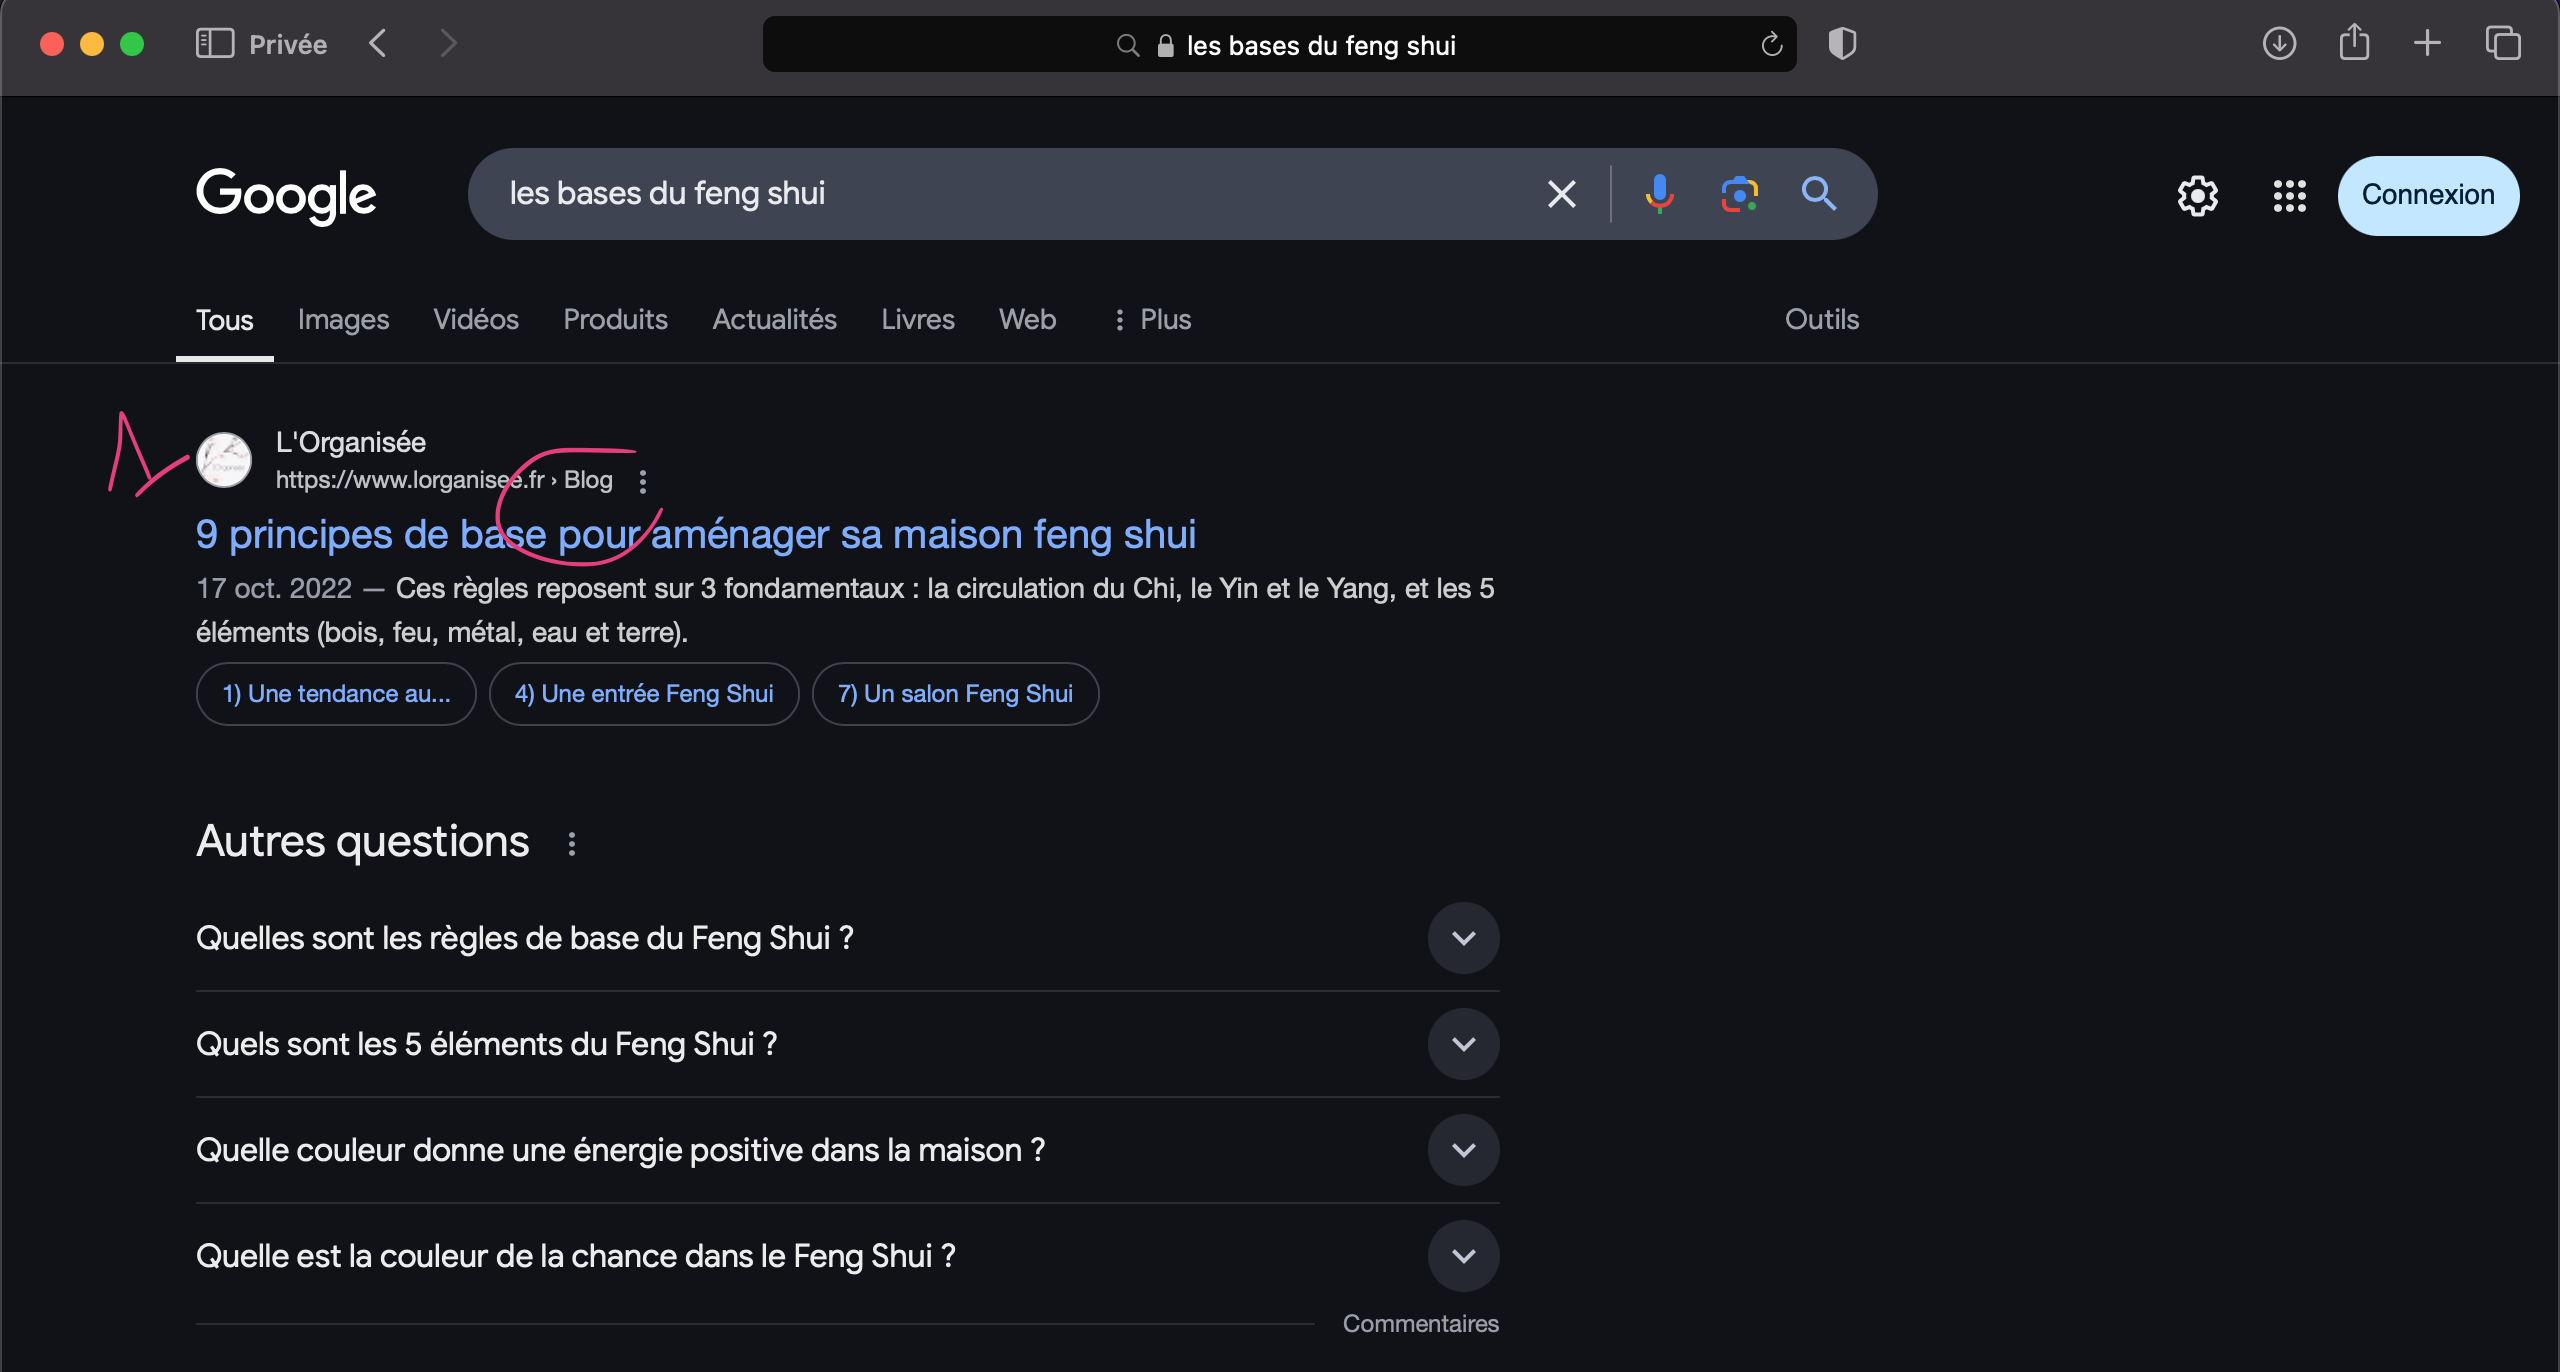Toggle the Safari sidebar button
This screenshot has width=2560, height=1372.
pyautogui.click(x=214, y=44)
